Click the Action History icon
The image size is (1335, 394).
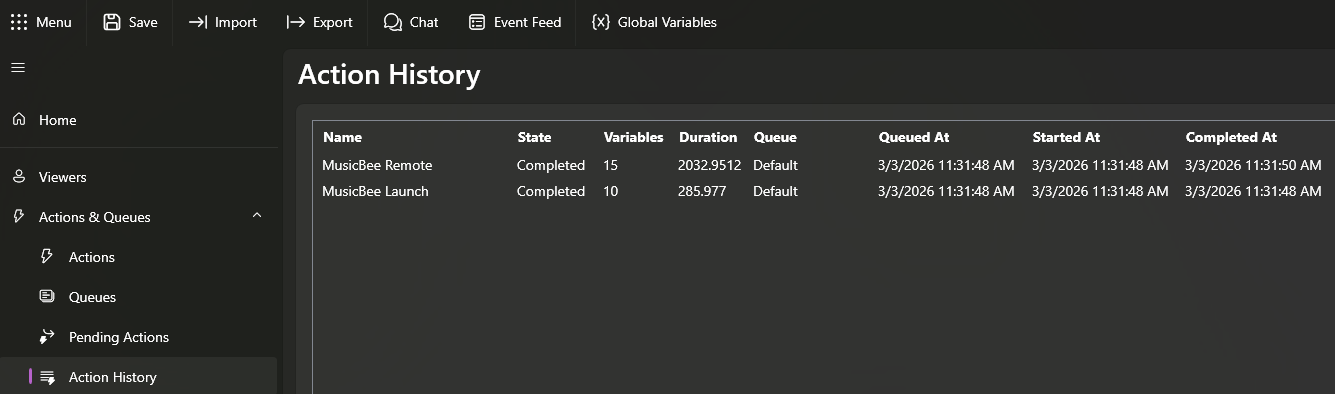(47, 377)
